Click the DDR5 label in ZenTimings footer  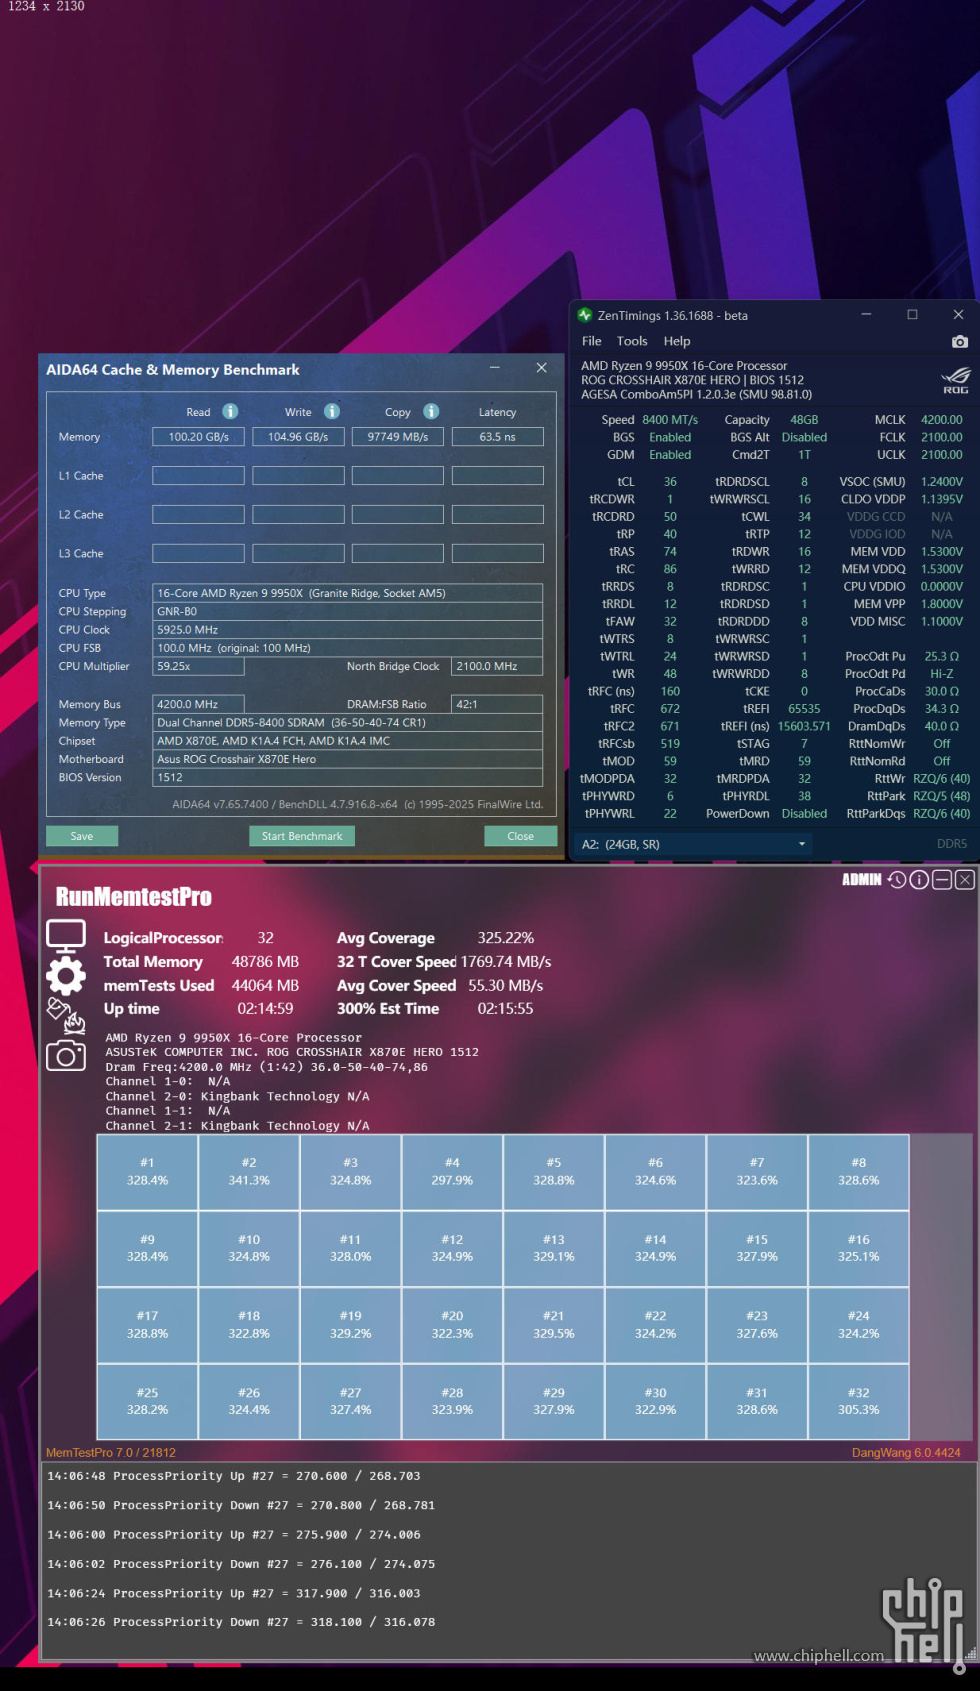[952, 844]
